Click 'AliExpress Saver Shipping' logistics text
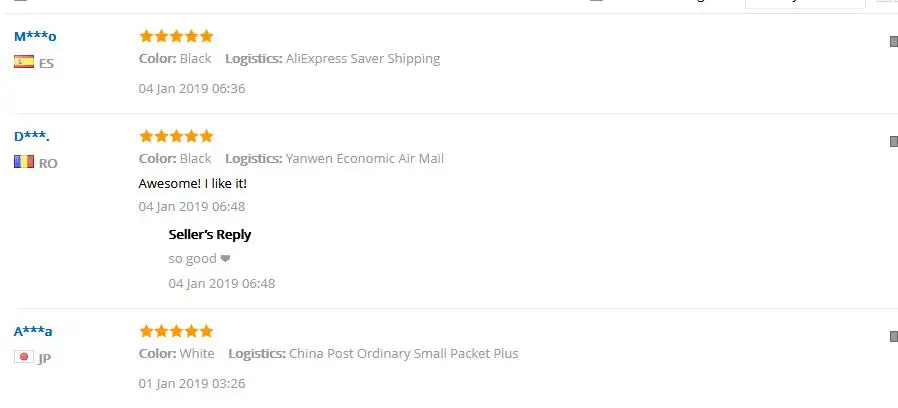This screenshot has height=408, width=898. (x=363, y=59)
